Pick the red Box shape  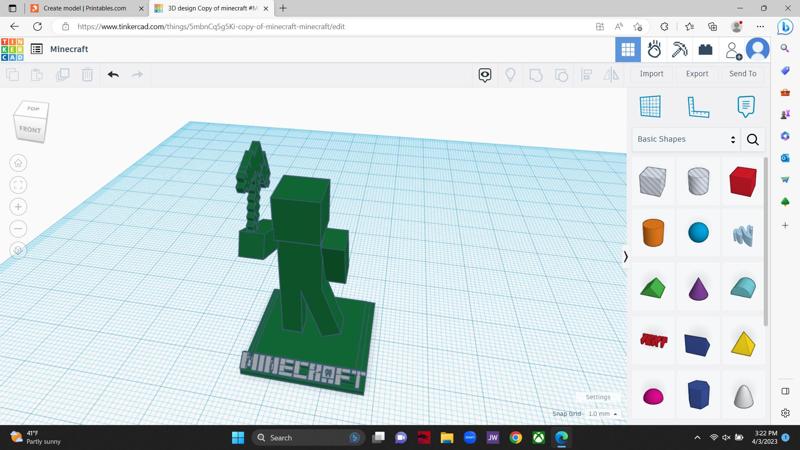tap(743, 181)
